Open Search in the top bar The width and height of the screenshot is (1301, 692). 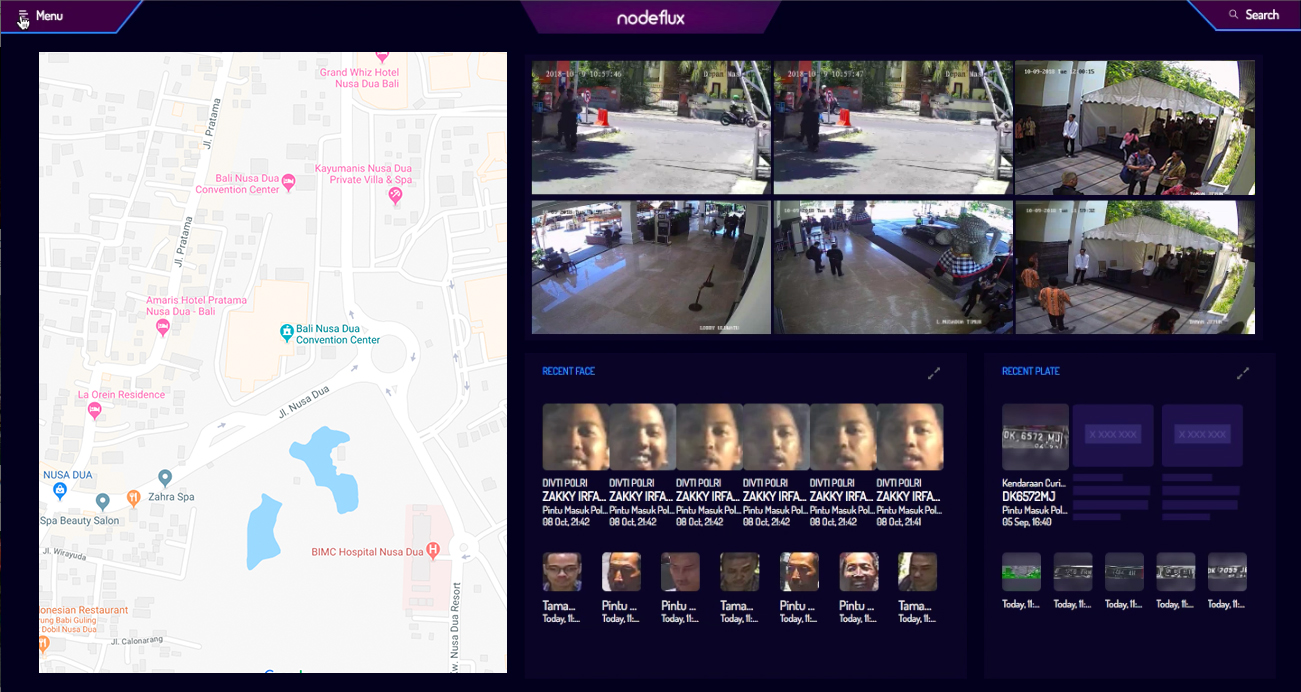pyautogui.click(x=1253, y=15)
